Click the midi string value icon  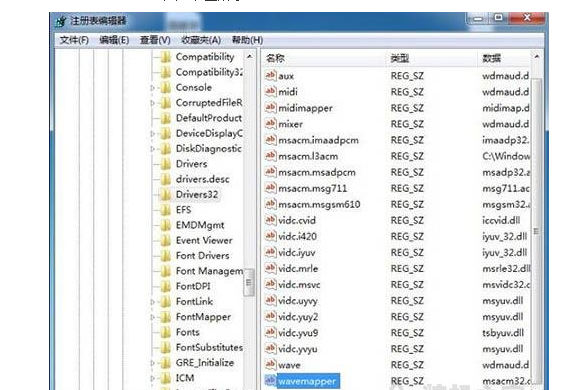pyautogui.click(x=271, y=91)
